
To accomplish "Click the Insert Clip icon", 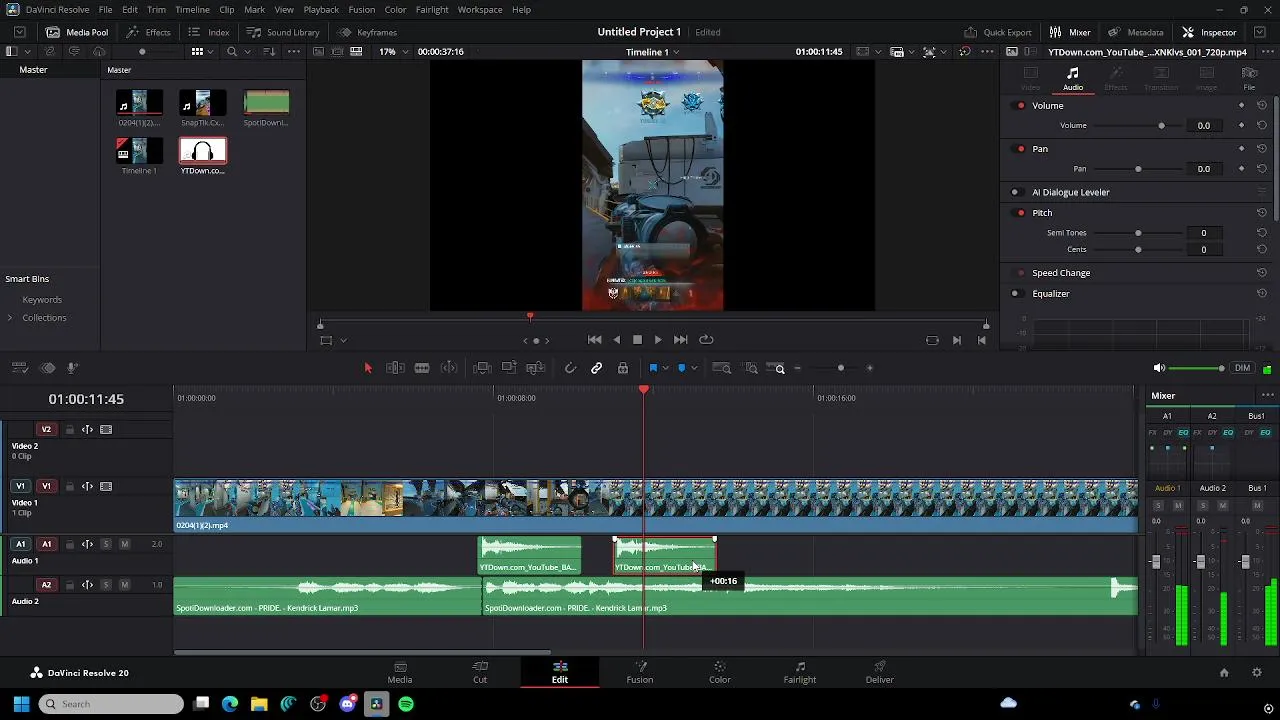I will point(482,368).
